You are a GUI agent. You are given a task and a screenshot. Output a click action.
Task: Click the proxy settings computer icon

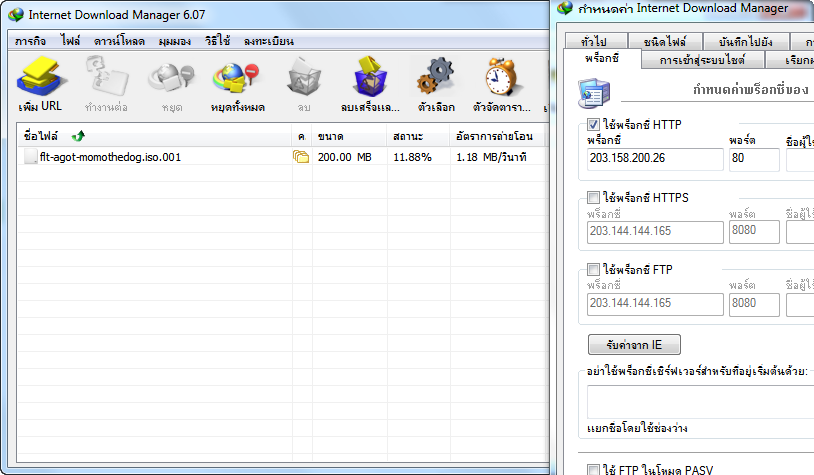[593, 93]
